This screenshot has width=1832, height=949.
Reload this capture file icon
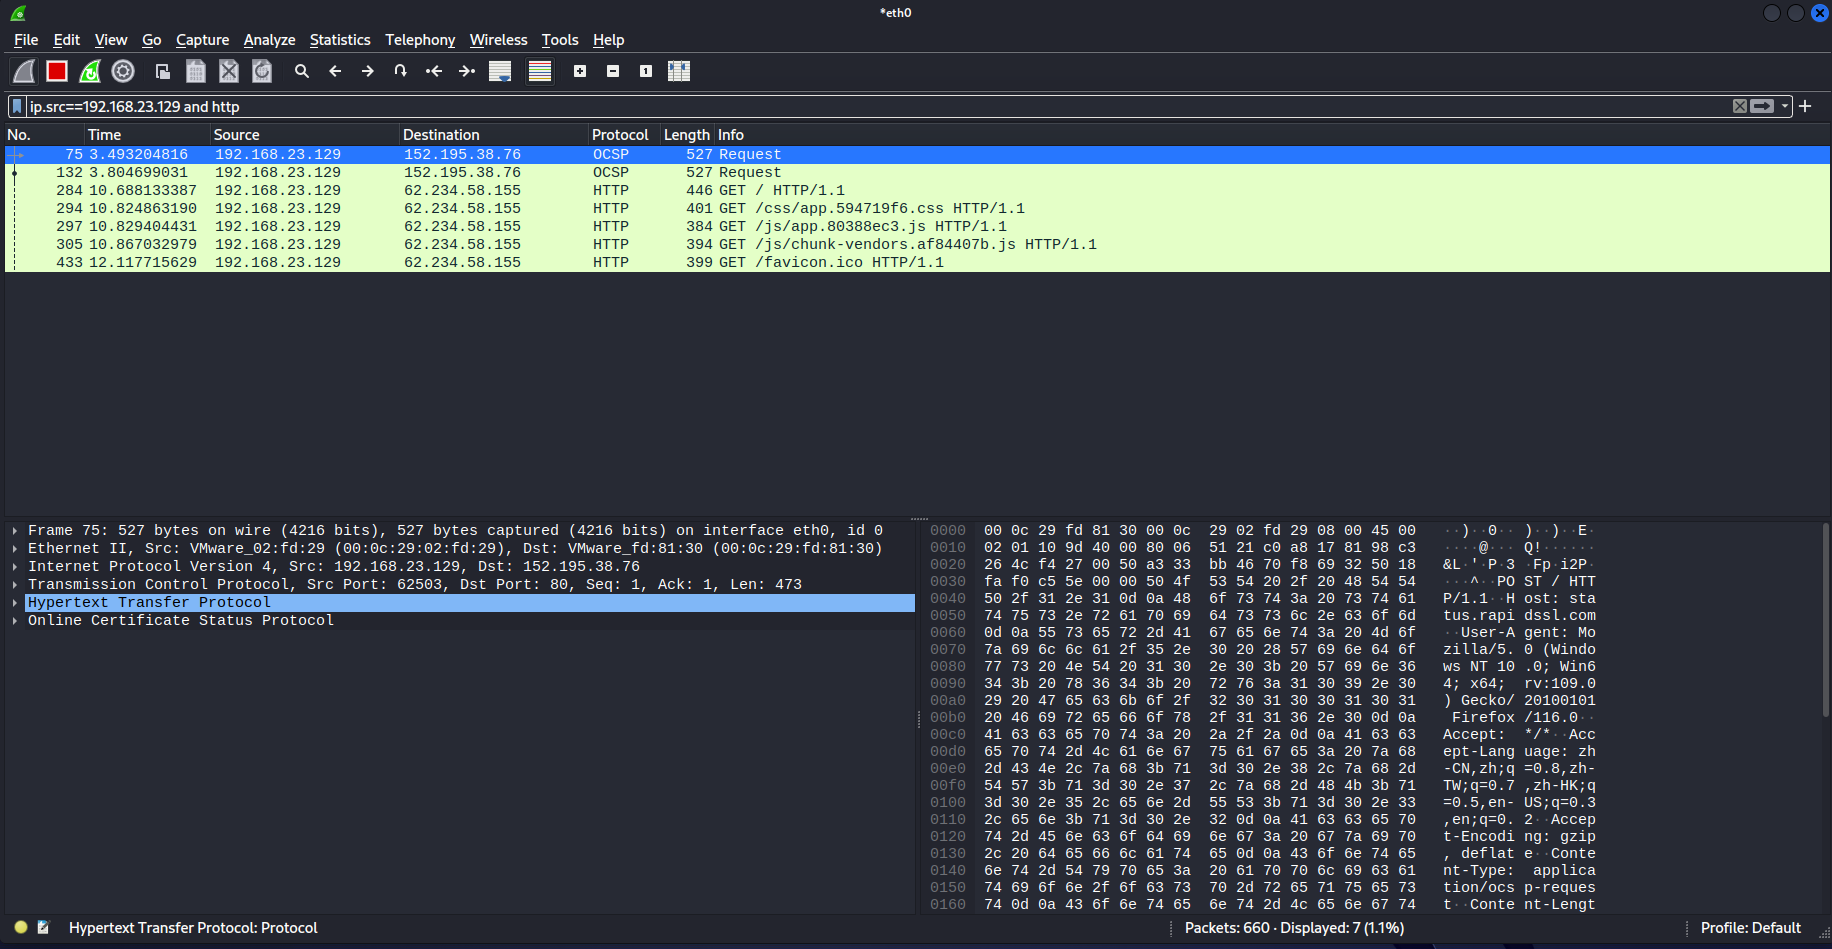pyautogui.click(x=262, y=71)
